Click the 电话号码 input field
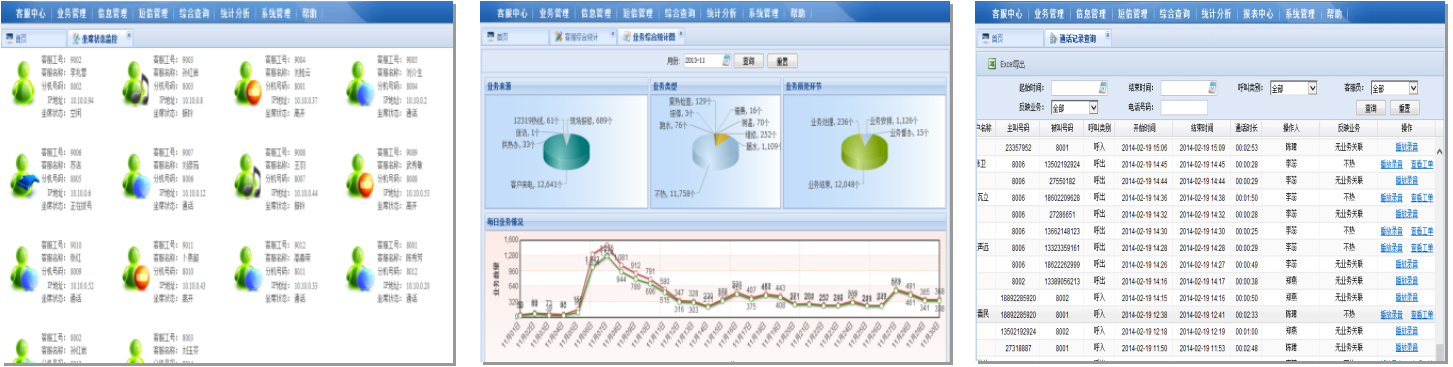The height and width of the screenshot is (367, 1453). 1184,107
